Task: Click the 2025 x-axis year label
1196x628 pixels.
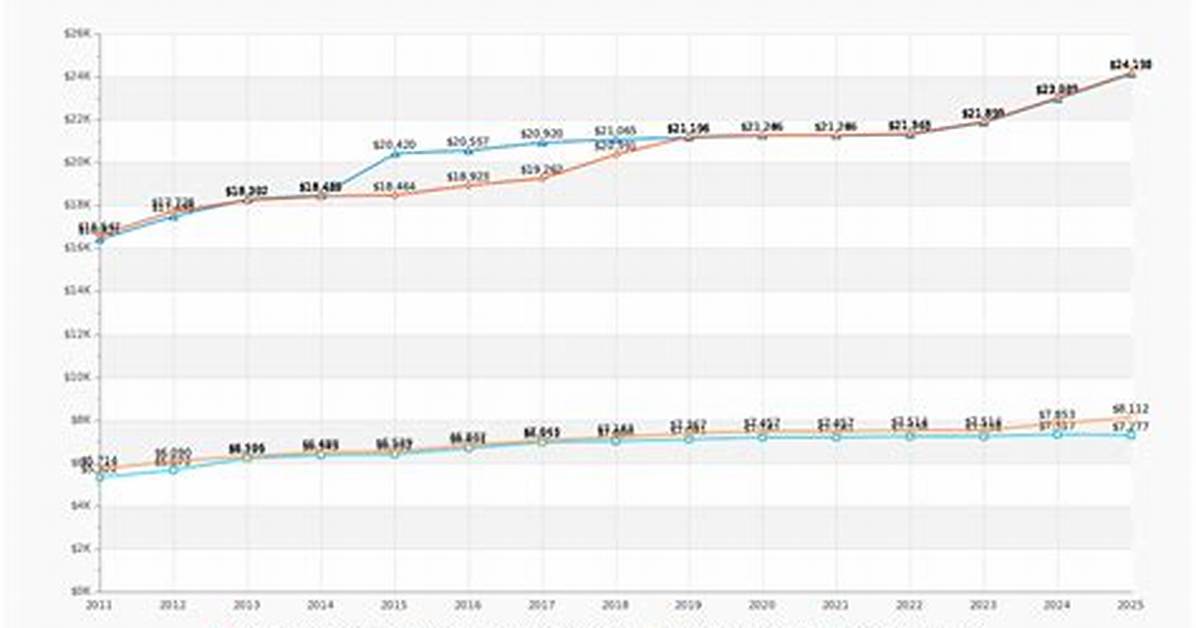Action: 1131,605
